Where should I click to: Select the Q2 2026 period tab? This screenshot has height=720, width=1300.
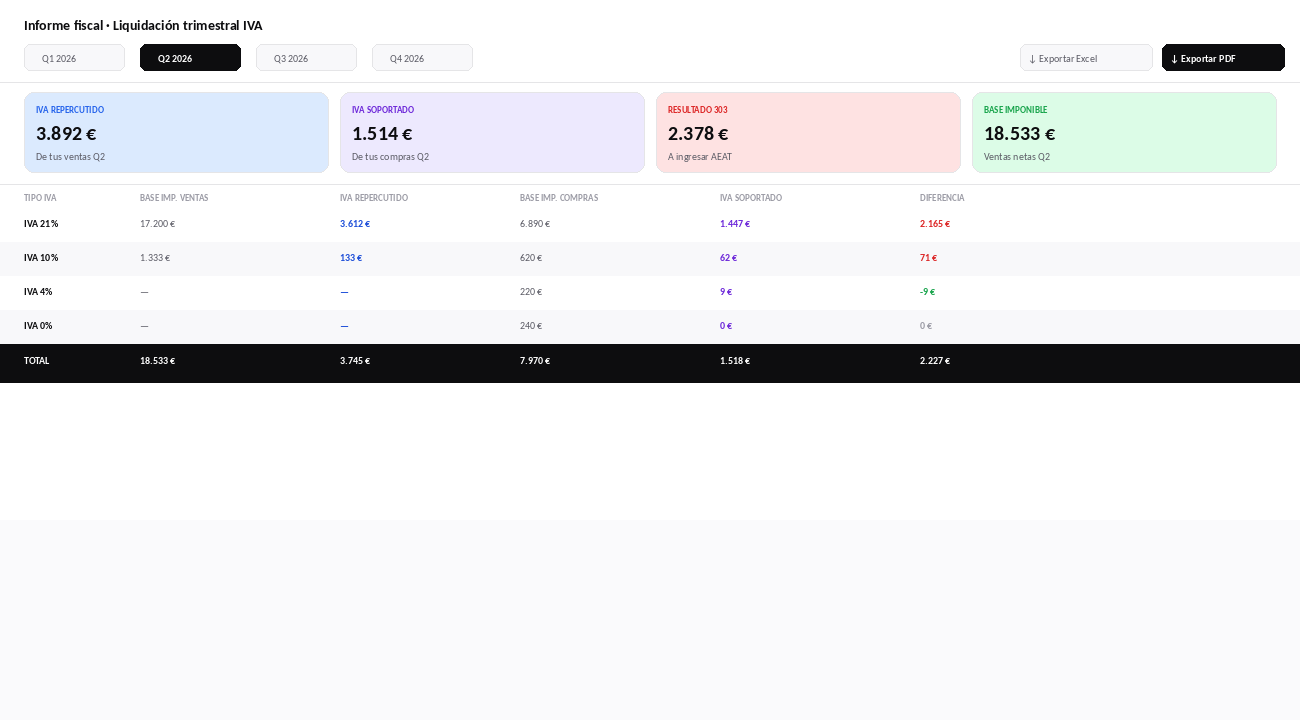coord(190,58)
